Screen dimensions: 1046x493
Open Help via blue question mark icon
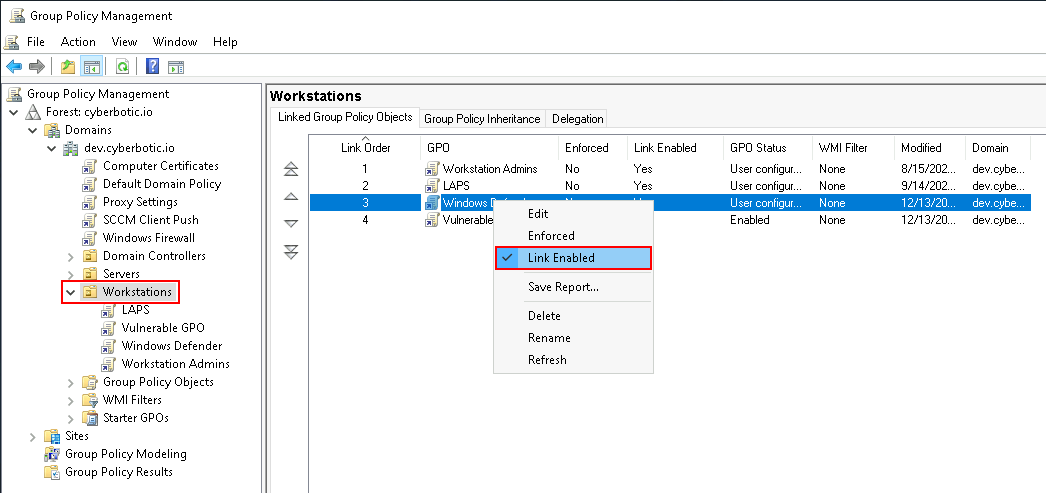pyautogui.click(x=153, y=67)
